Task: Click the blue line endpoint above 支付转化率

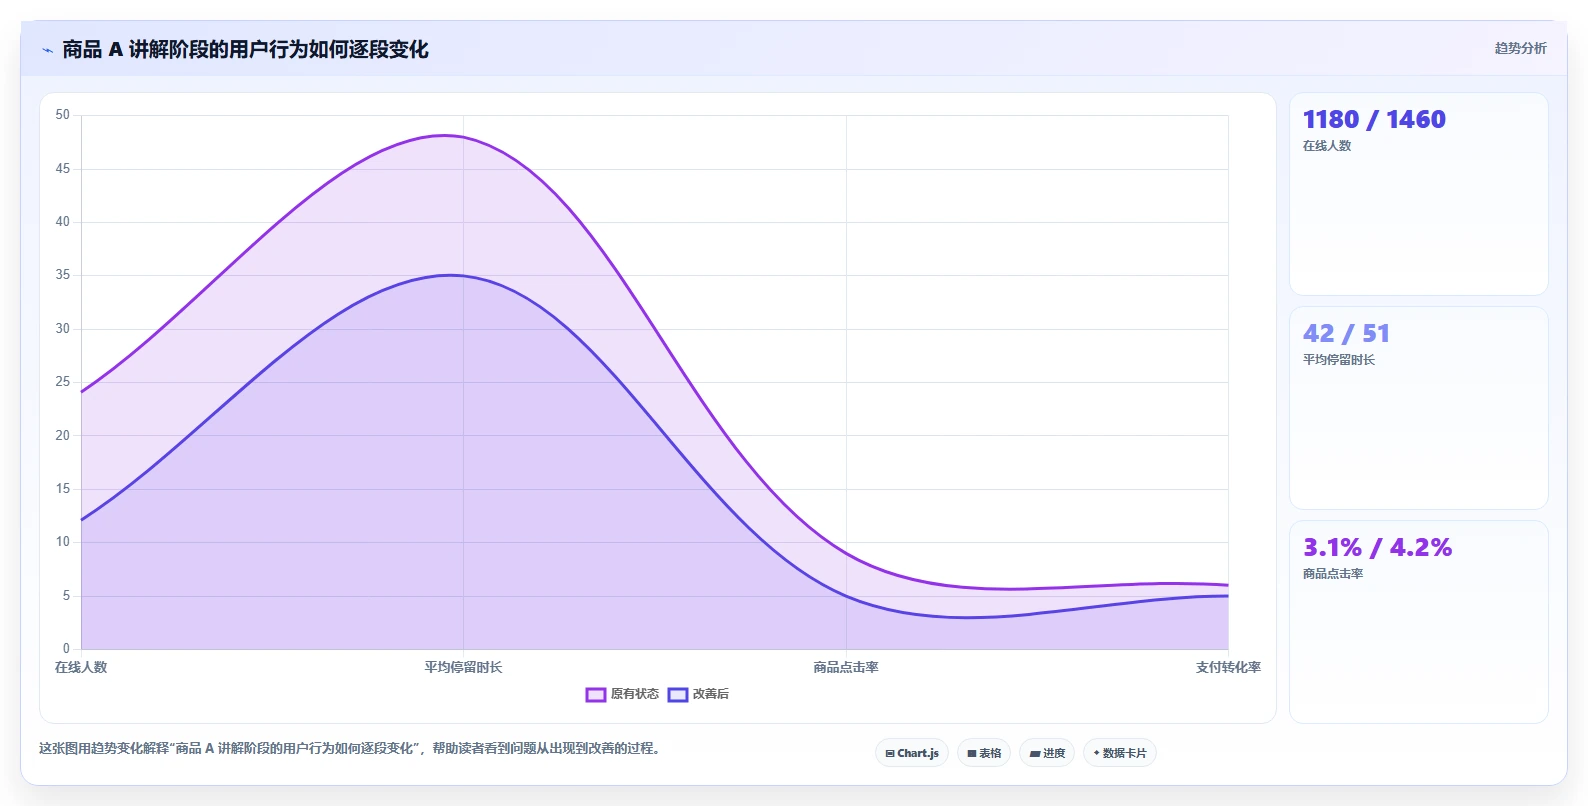Action: (1227, 596)
